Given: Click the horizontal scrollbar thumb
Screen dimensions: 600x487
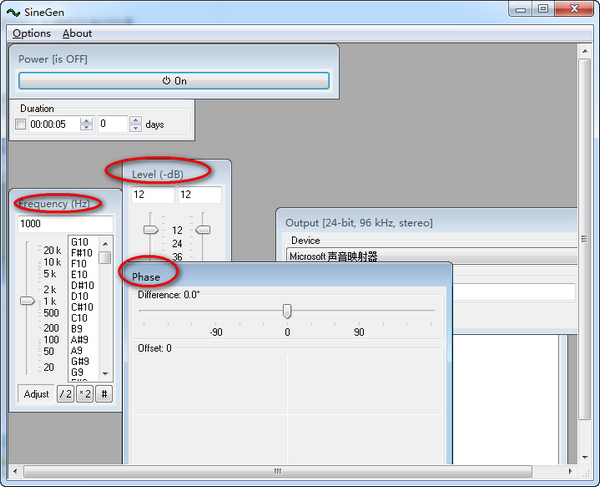Looking at the screenshot, I should click(278, 471).
